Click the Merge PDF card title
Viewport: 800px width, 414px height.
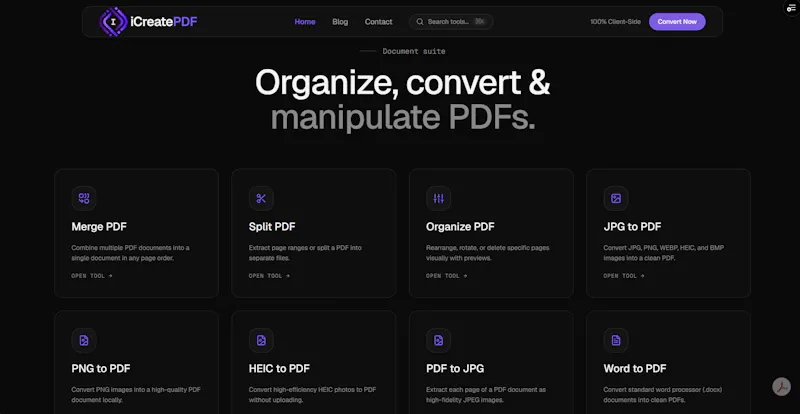[99, 227]
